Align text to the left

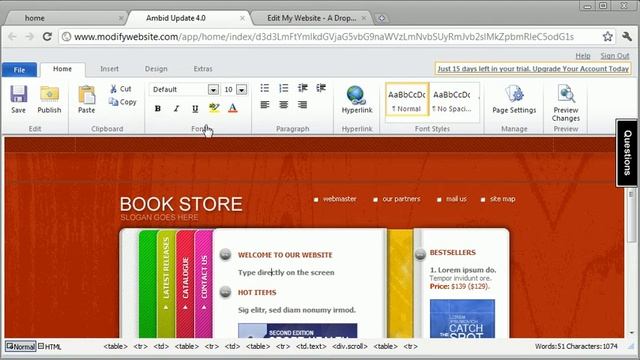[x=265, y=105]
